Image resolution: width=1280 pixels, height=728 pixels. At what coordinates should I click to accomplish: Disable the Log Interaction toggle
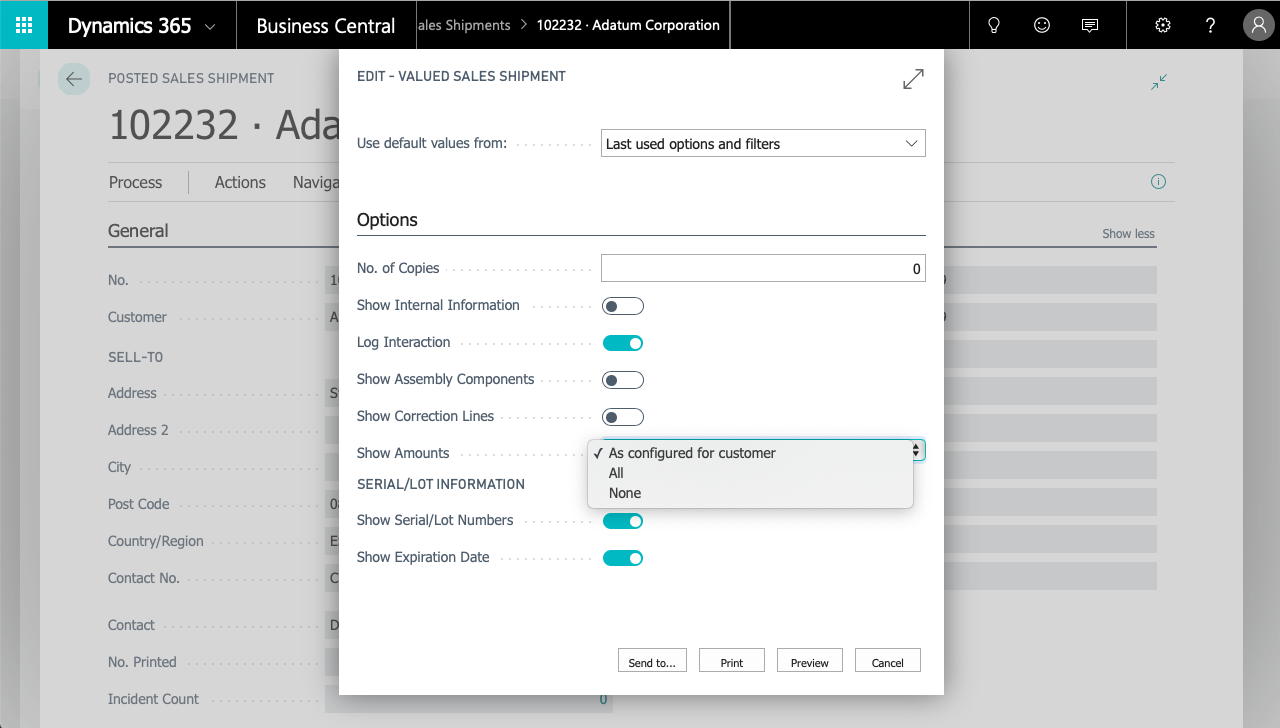623,342
